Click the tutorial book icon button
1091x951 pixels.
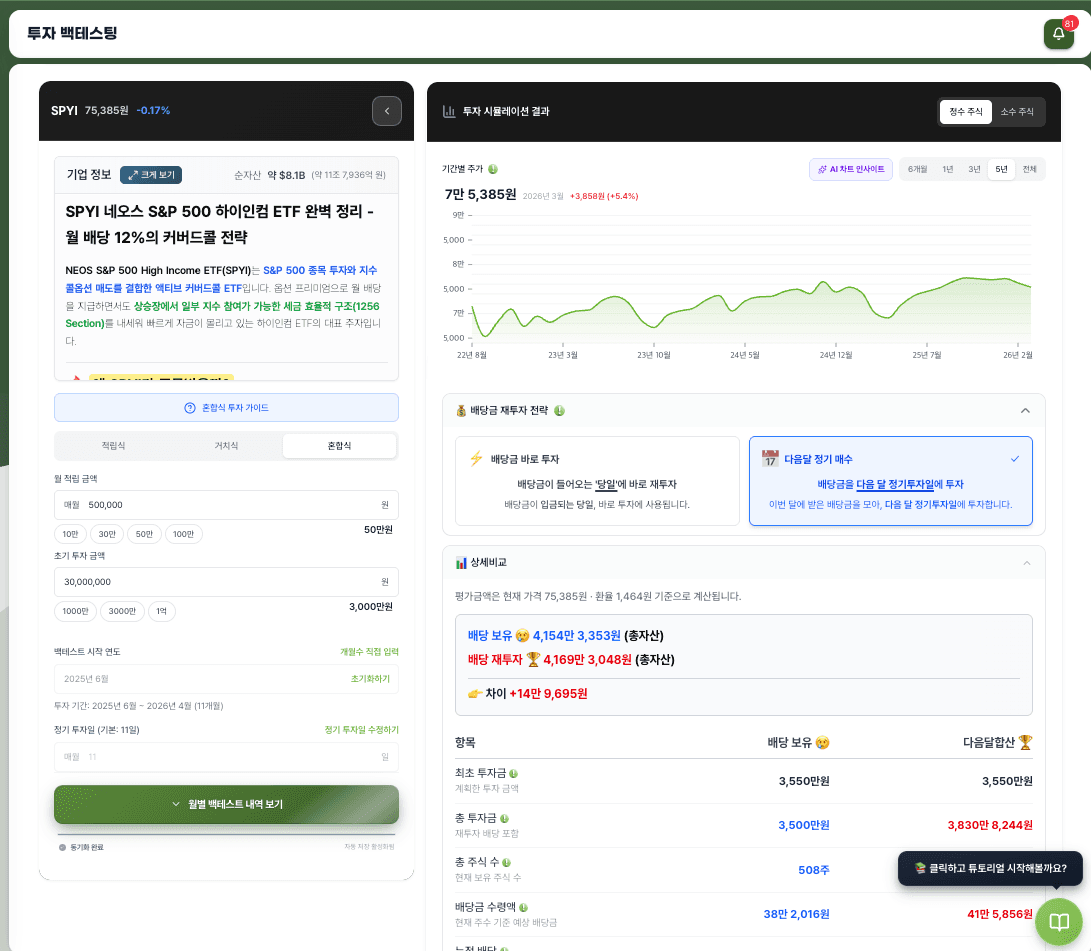click(x=1058, y=922)
